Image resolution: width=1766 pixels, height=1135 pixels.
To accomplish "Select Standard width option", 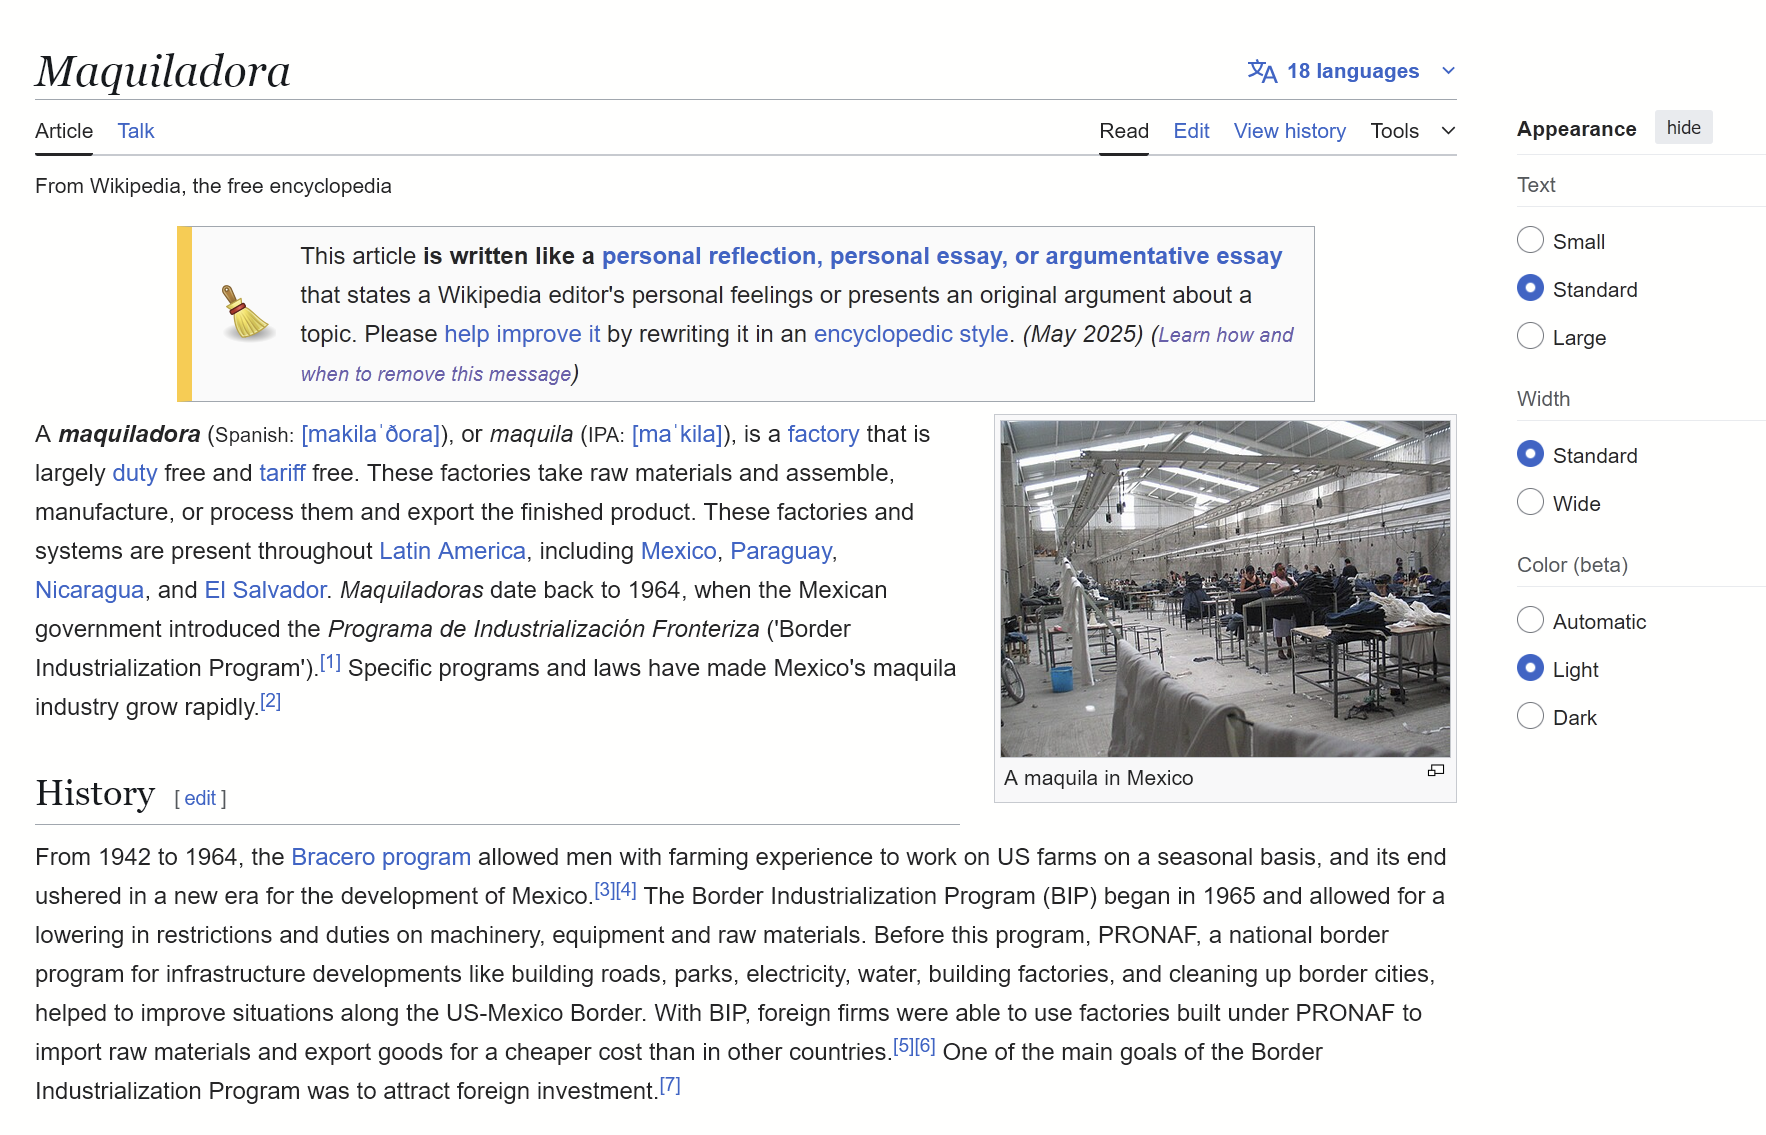I will (1530, 454).
